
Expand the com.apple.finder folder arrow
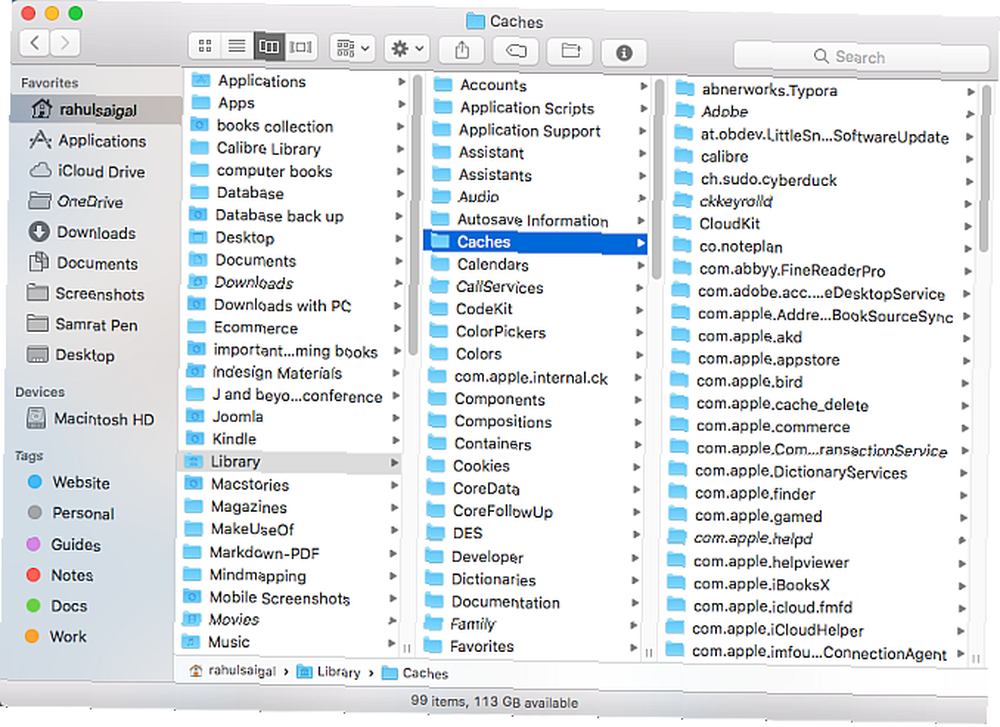tap(963, 496)
